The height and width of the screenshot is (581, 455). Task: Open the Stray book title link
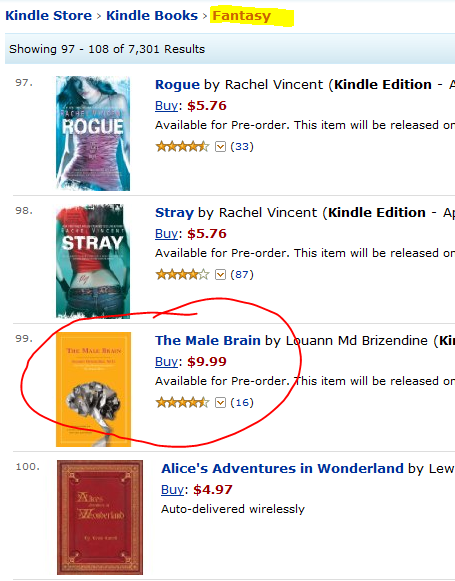point(174,213)
